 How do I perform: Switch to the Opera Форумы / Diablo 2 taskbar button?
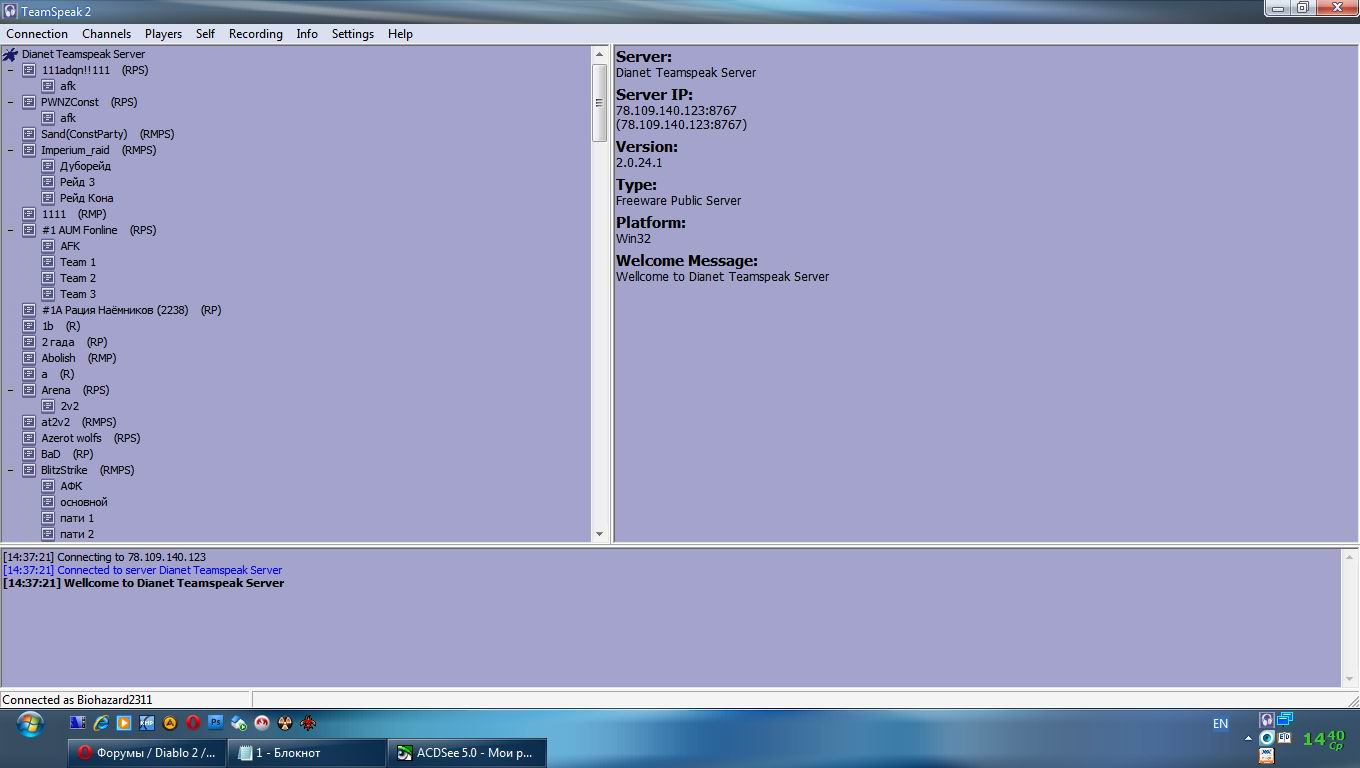(x=147, y=753)
